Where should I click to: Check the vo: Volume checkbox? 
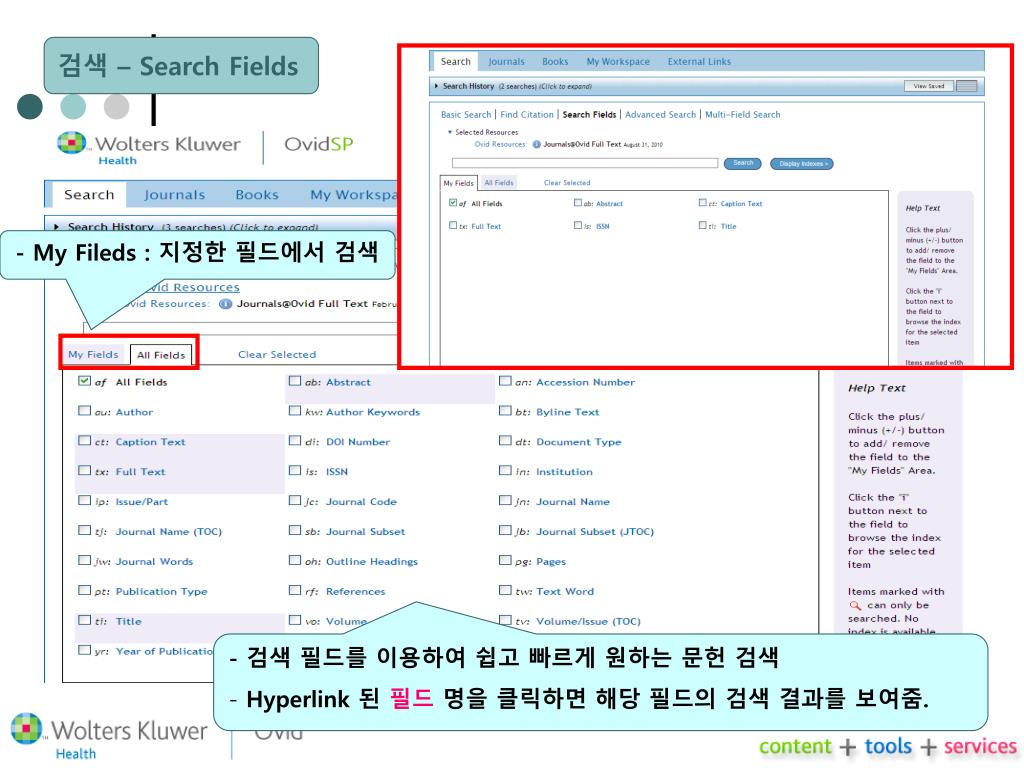[x=295, y=620]
